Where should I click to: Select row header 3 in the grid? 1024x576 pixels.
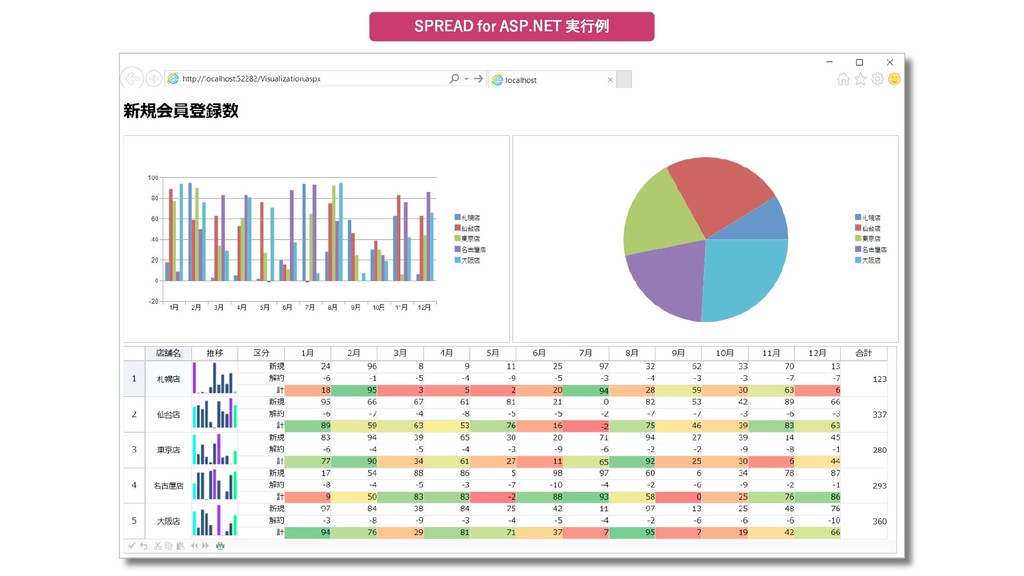point(134,449)
